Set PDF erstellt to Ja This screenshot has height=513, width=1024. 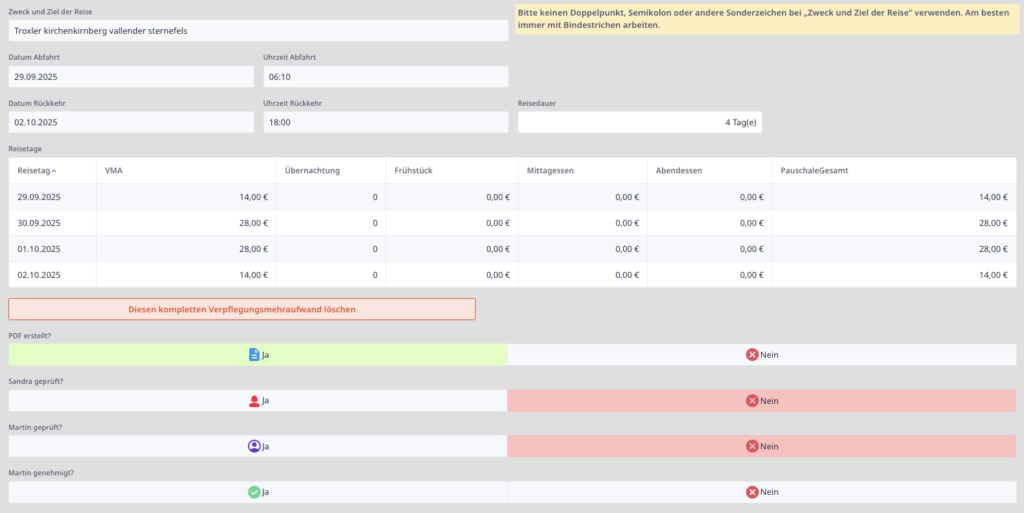pyautogui.click(x=258, y=355)
